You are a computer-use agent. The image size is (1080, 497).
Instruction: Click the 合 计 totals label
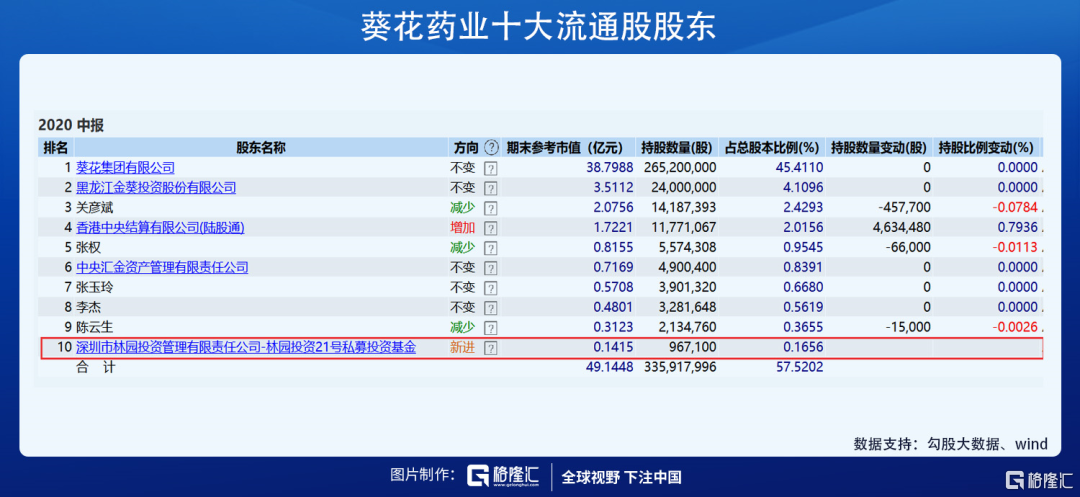coord(95,368)
